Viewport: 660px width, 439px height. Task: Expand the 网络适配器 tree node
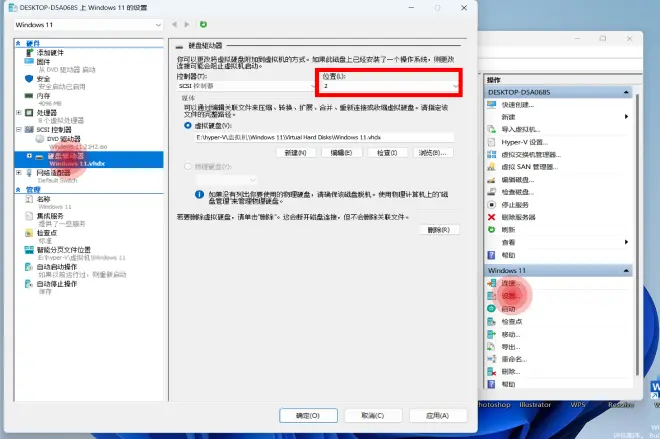(19, 173)
